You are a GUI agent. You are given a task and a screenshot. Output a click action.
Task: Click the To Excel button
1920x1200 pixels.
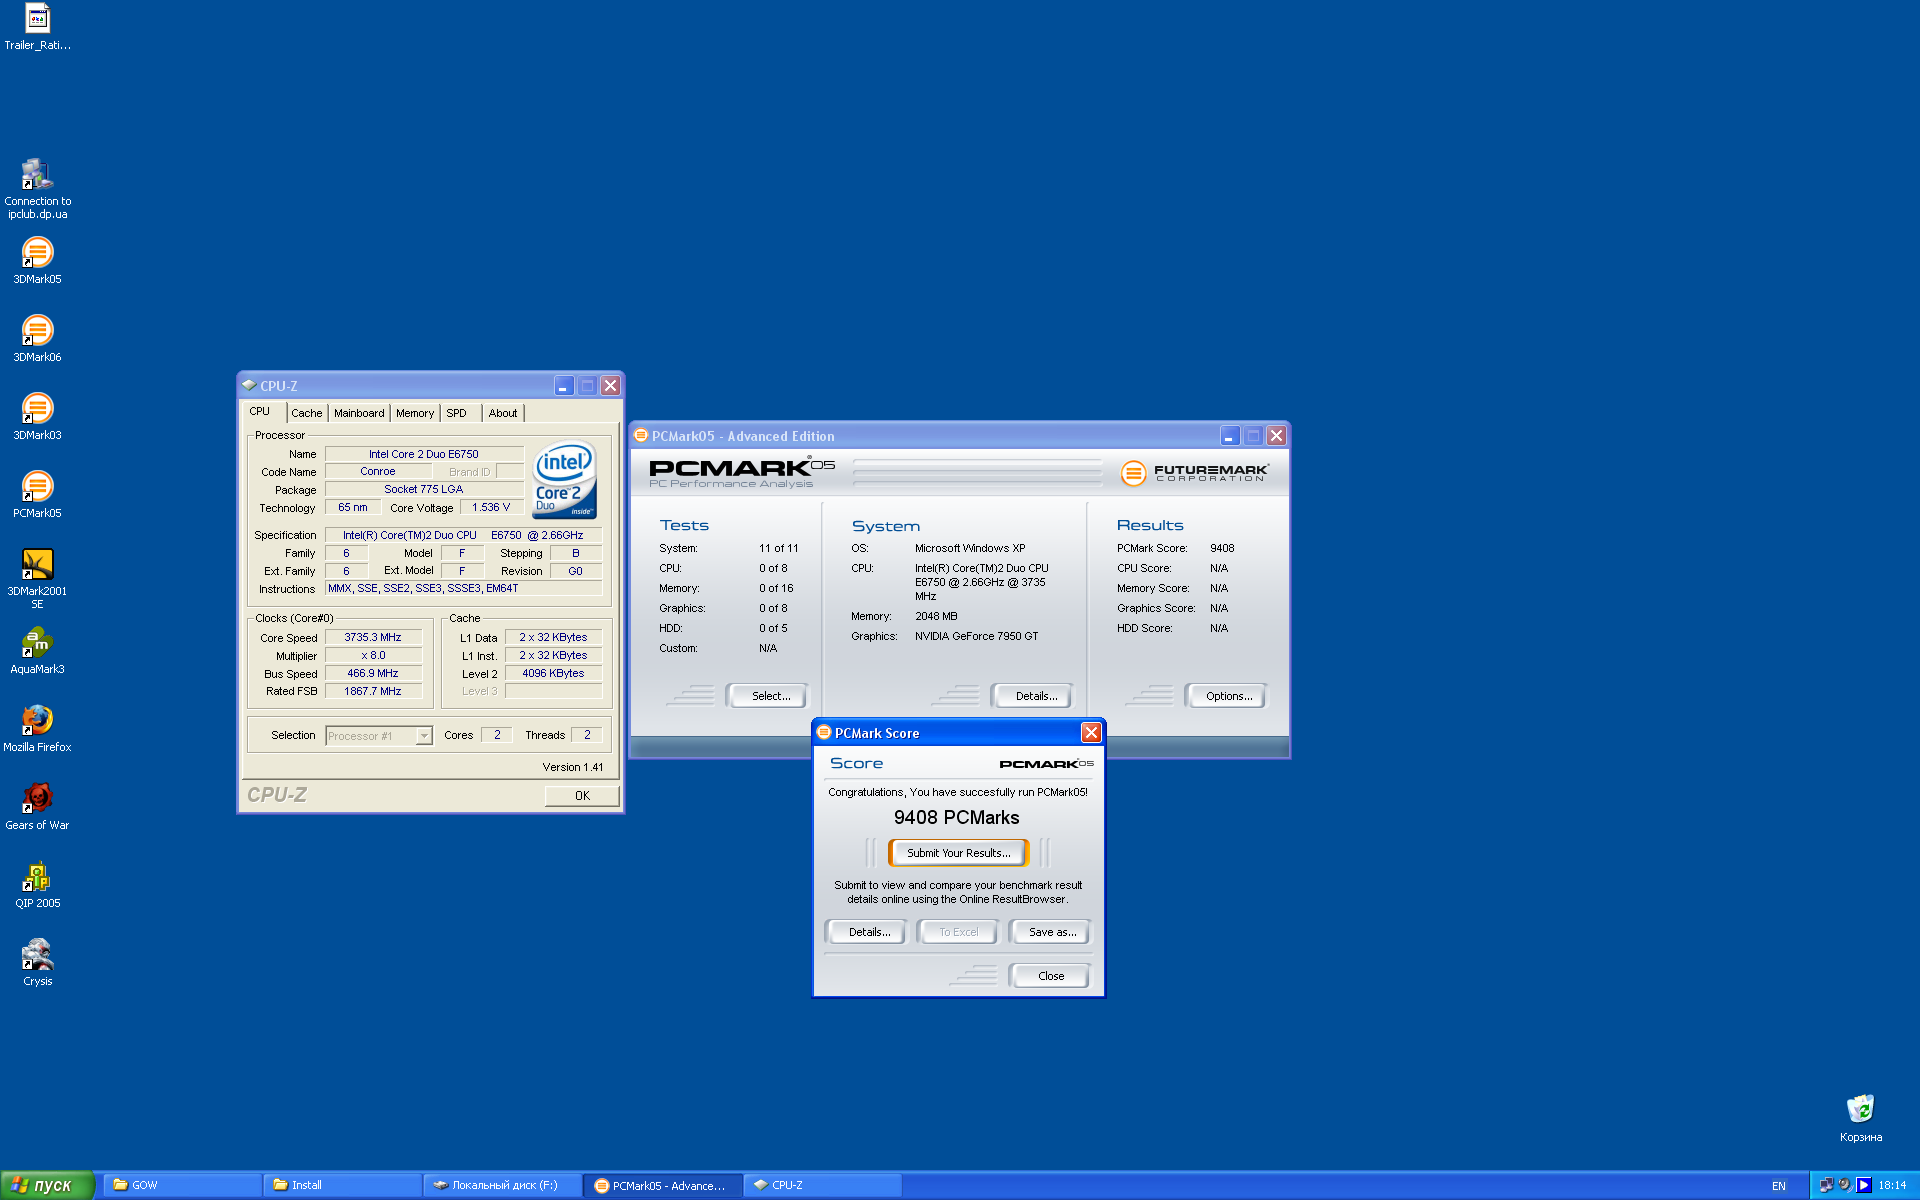click(x=958, y=932)
